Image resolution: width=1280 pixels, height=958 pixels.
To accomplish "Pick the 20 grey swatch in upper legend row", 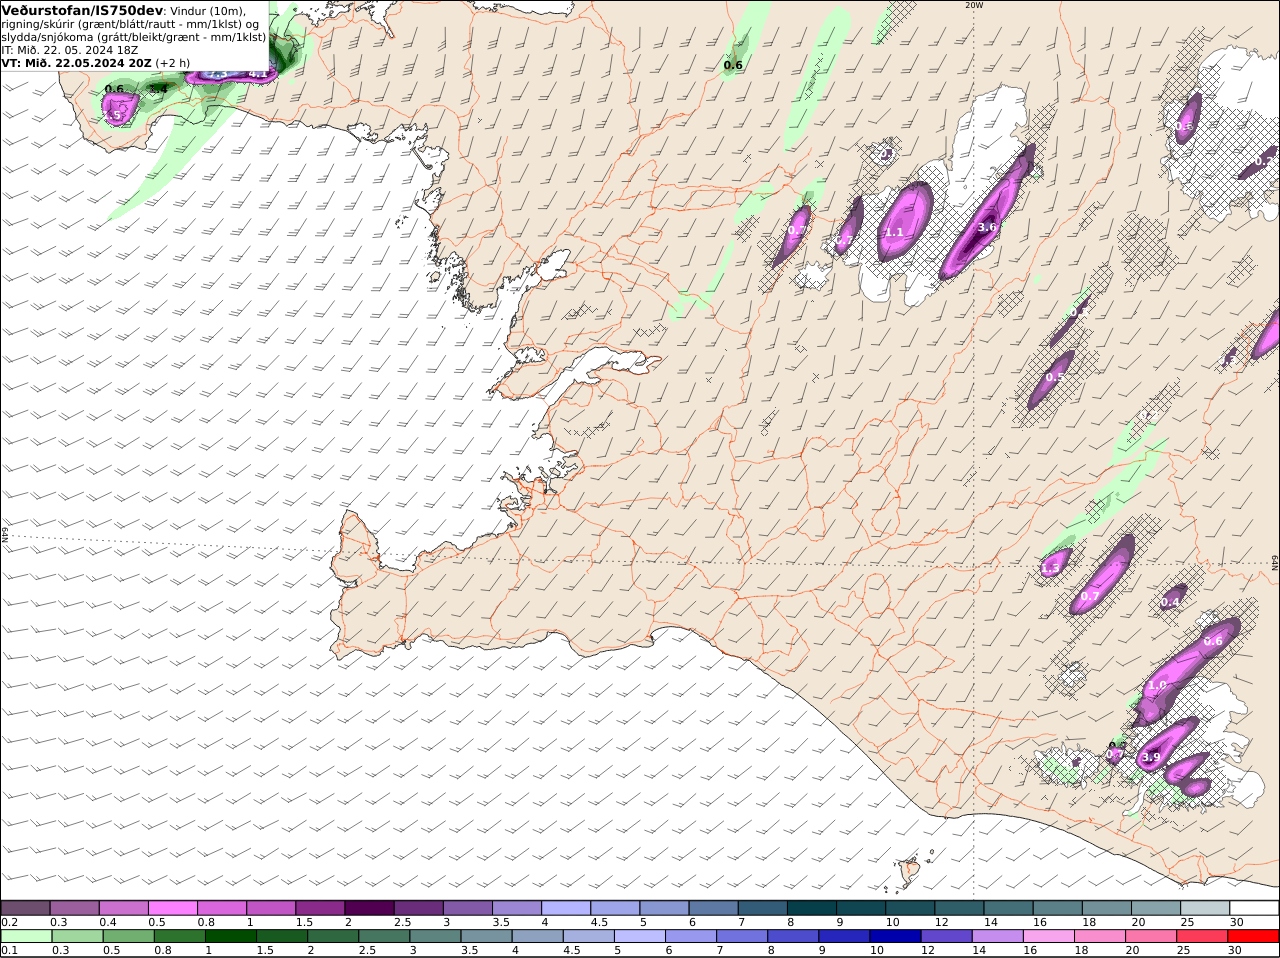I will click(x=1155, y=908).
